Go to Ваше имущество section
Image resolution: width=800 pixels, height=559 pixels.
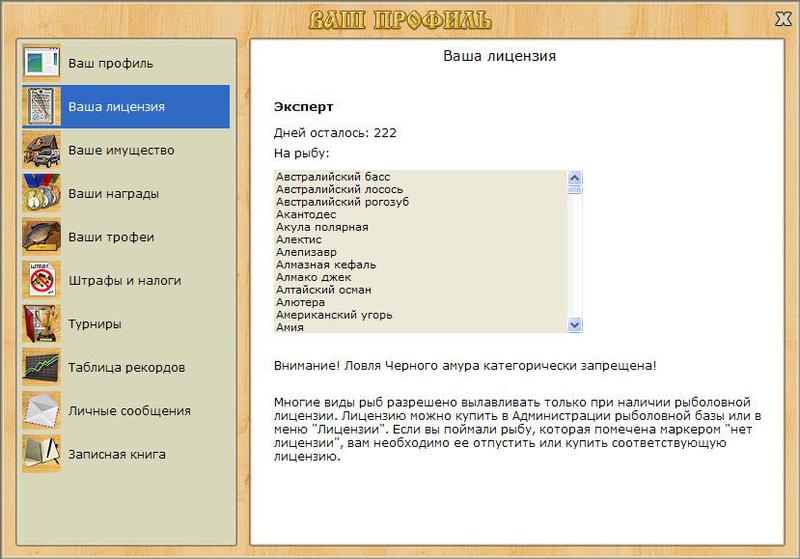[126, 150]
